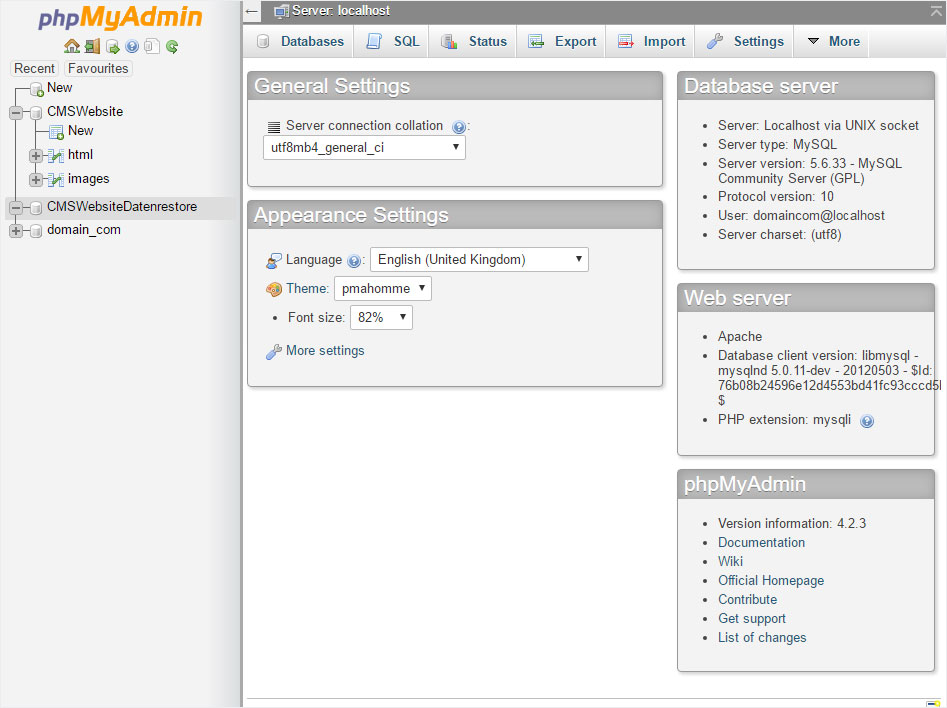
Task: Click the 'User: domaincom@localhost' text
Action: tap(801, 216)
